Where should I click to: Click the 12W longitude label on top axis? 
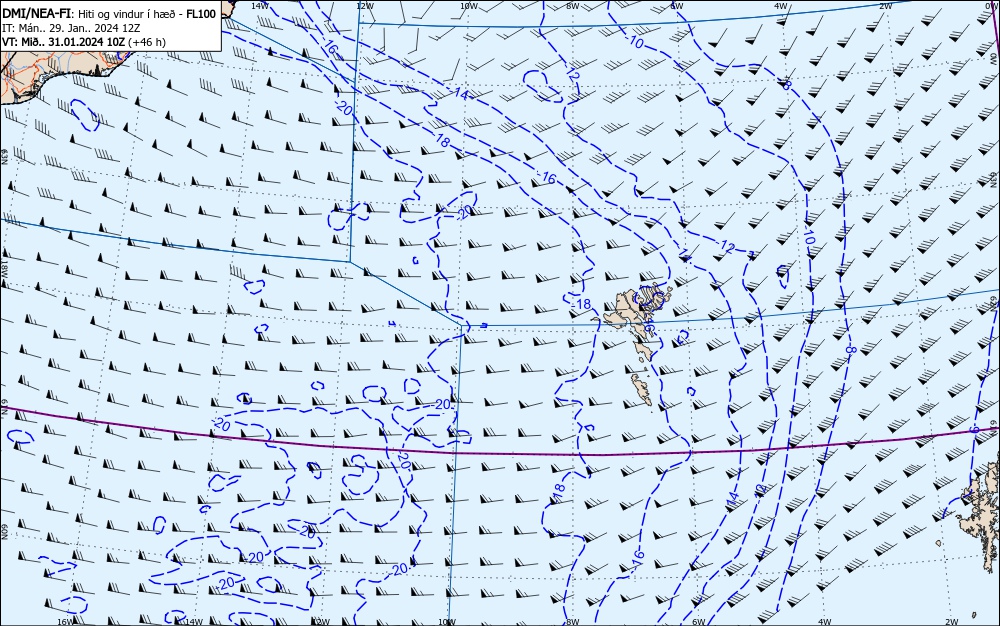click(x=364, y=6)
